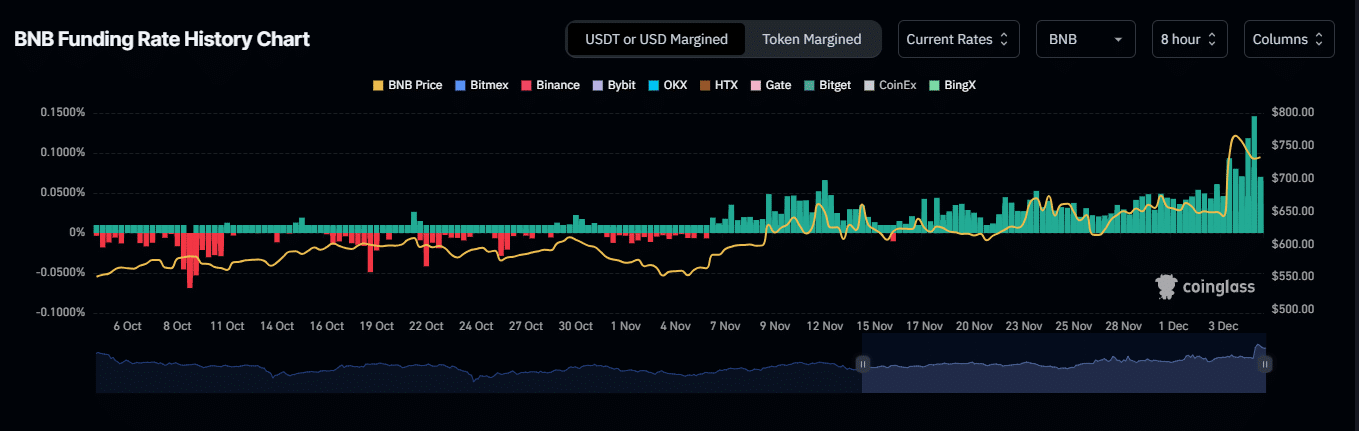
Task: Toggle the Bybit legend series
Action: [614, 85]
